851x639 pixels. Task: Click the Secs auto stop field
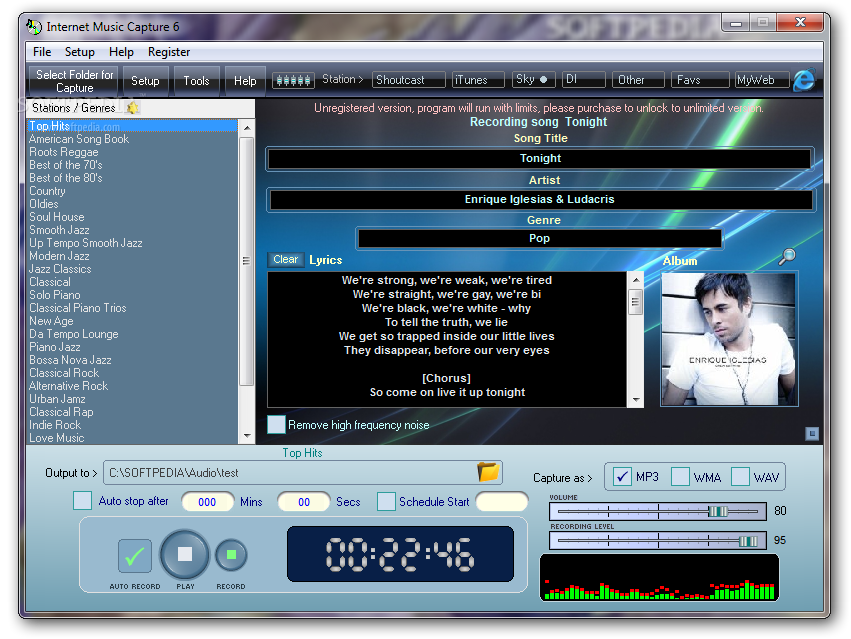(303, 502)
